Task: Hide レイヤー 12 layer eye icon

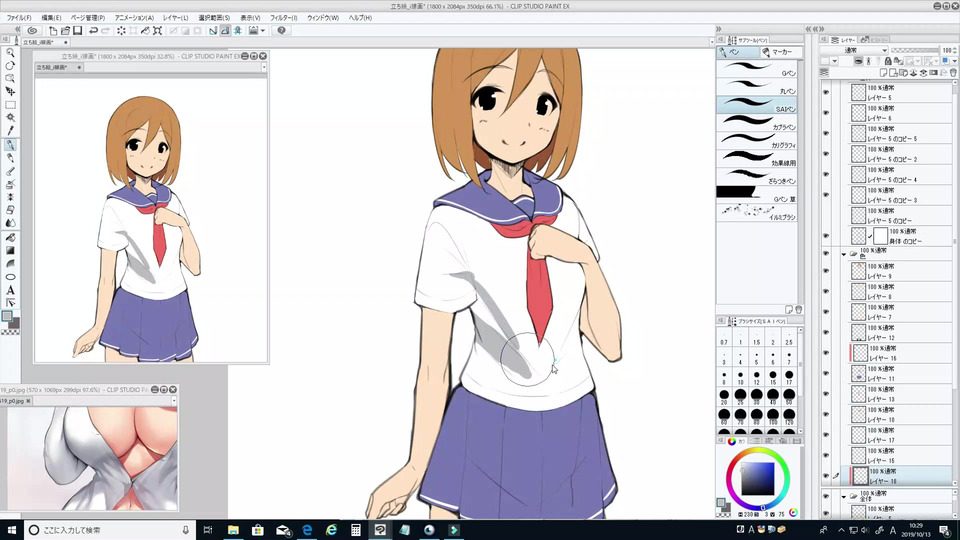Action: 826,332
